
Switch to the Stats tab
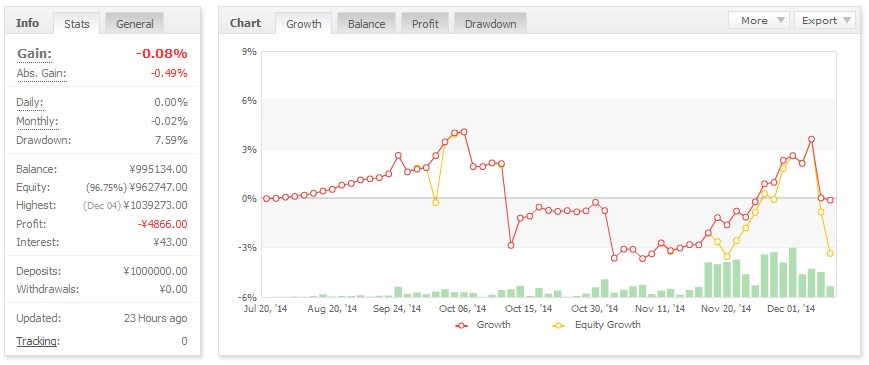pos(77,24)
